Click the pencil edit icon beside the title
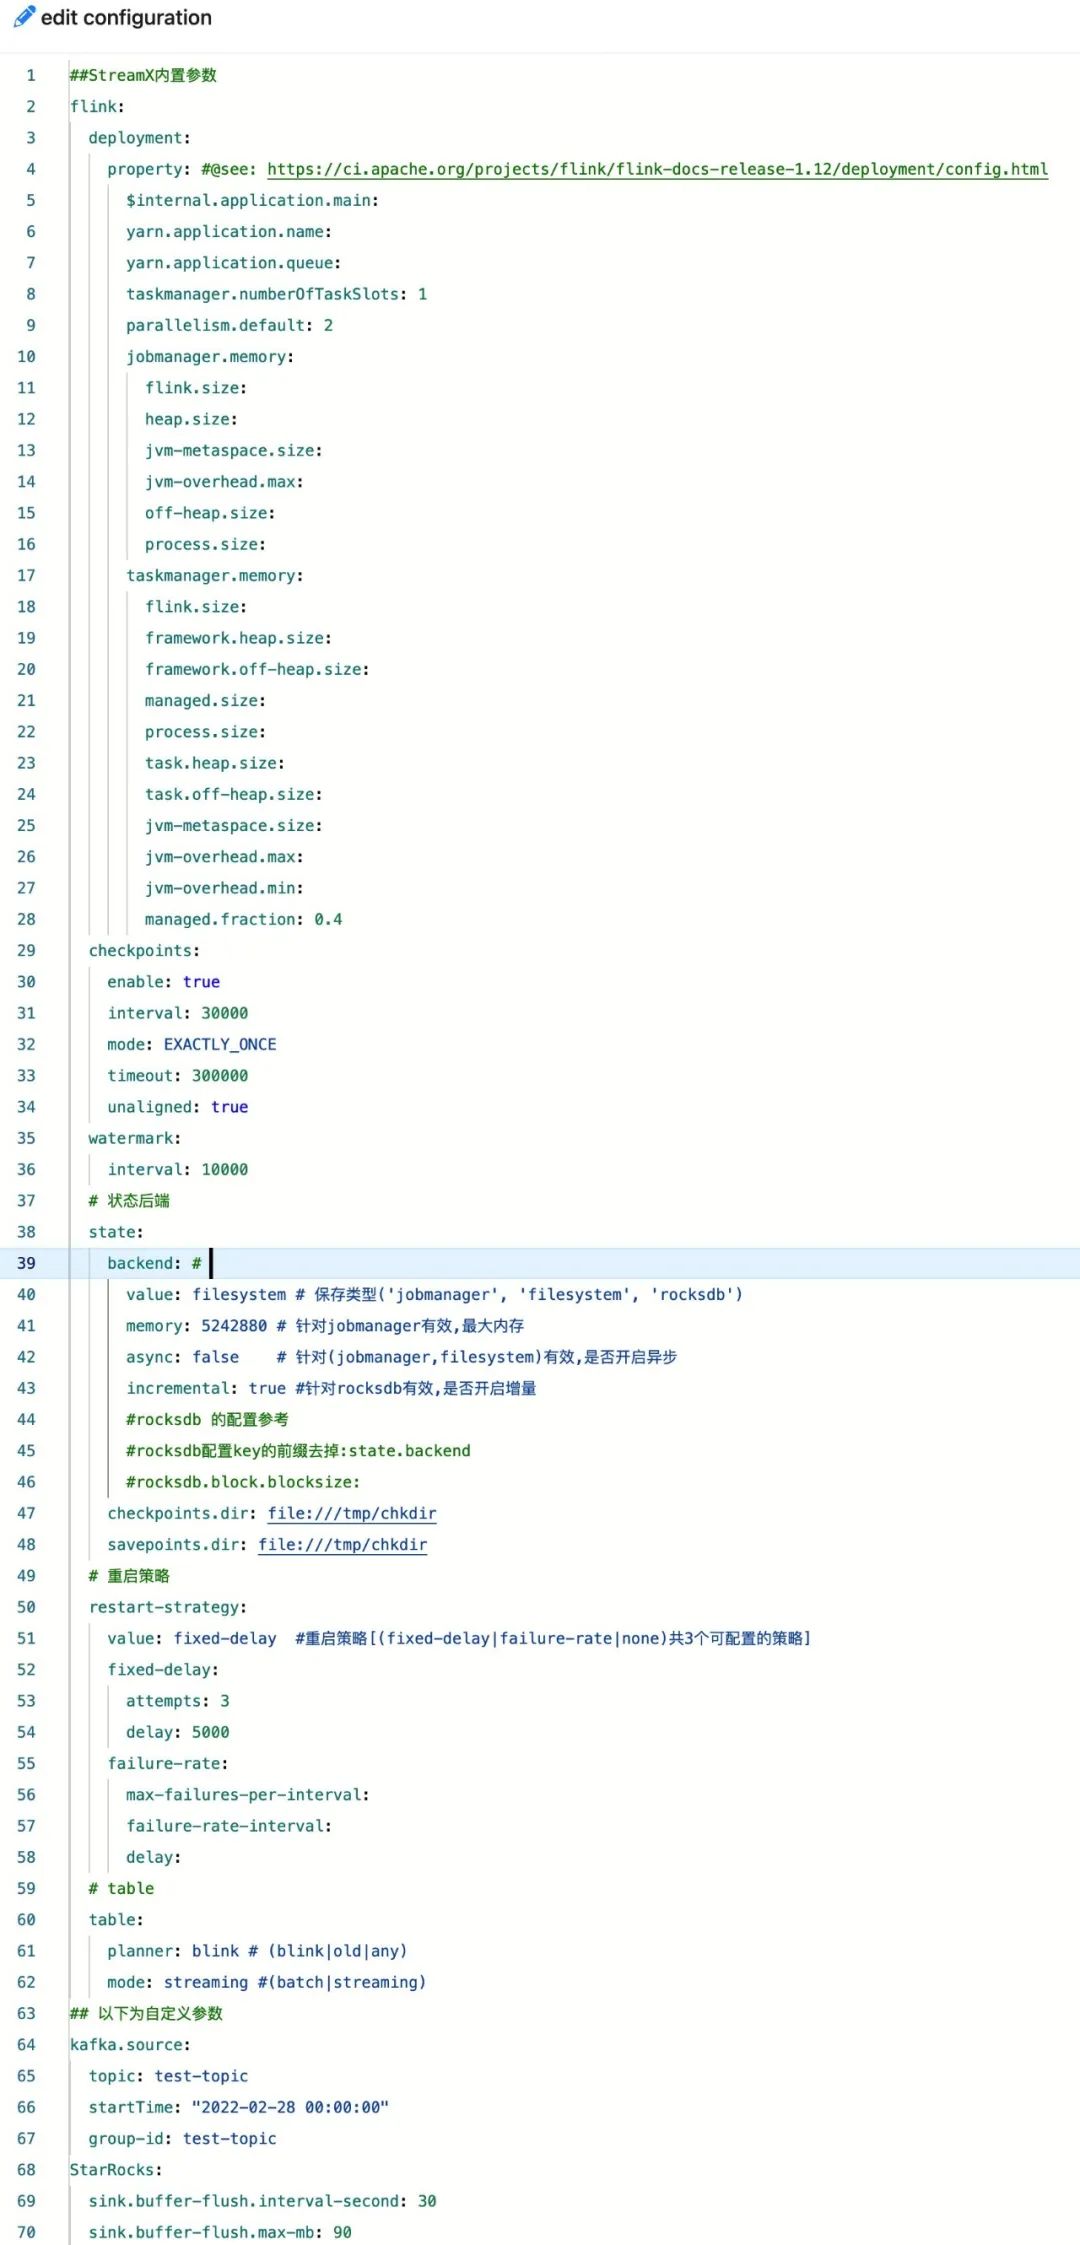The image size is (1080, 2245). tap(24, 18)
